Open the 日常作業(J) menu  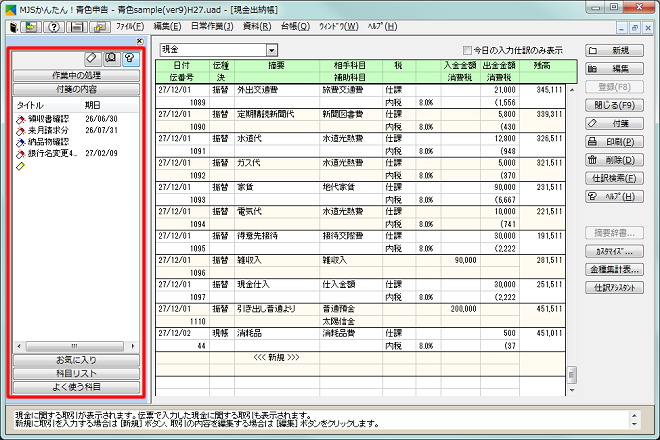213,24
